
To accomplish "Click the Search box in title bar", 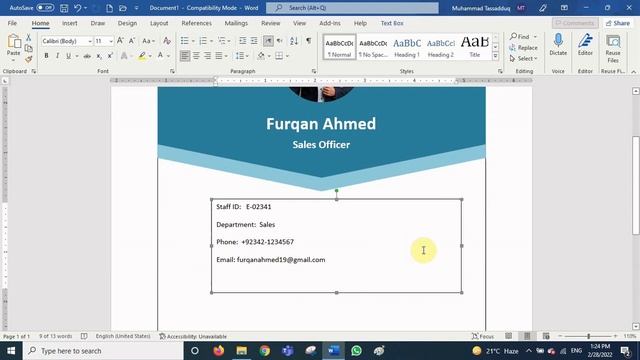I will [353, 8].
